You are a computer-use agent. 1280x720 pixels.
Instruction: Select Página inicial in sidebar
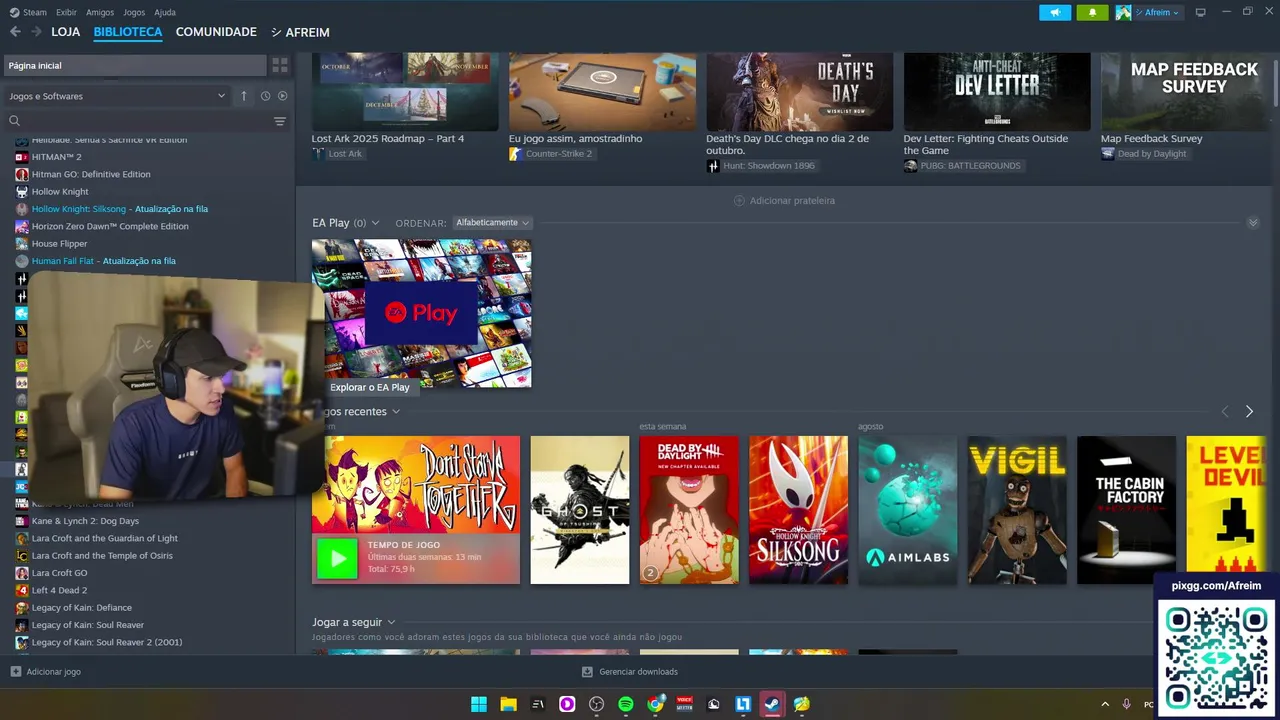134,65
